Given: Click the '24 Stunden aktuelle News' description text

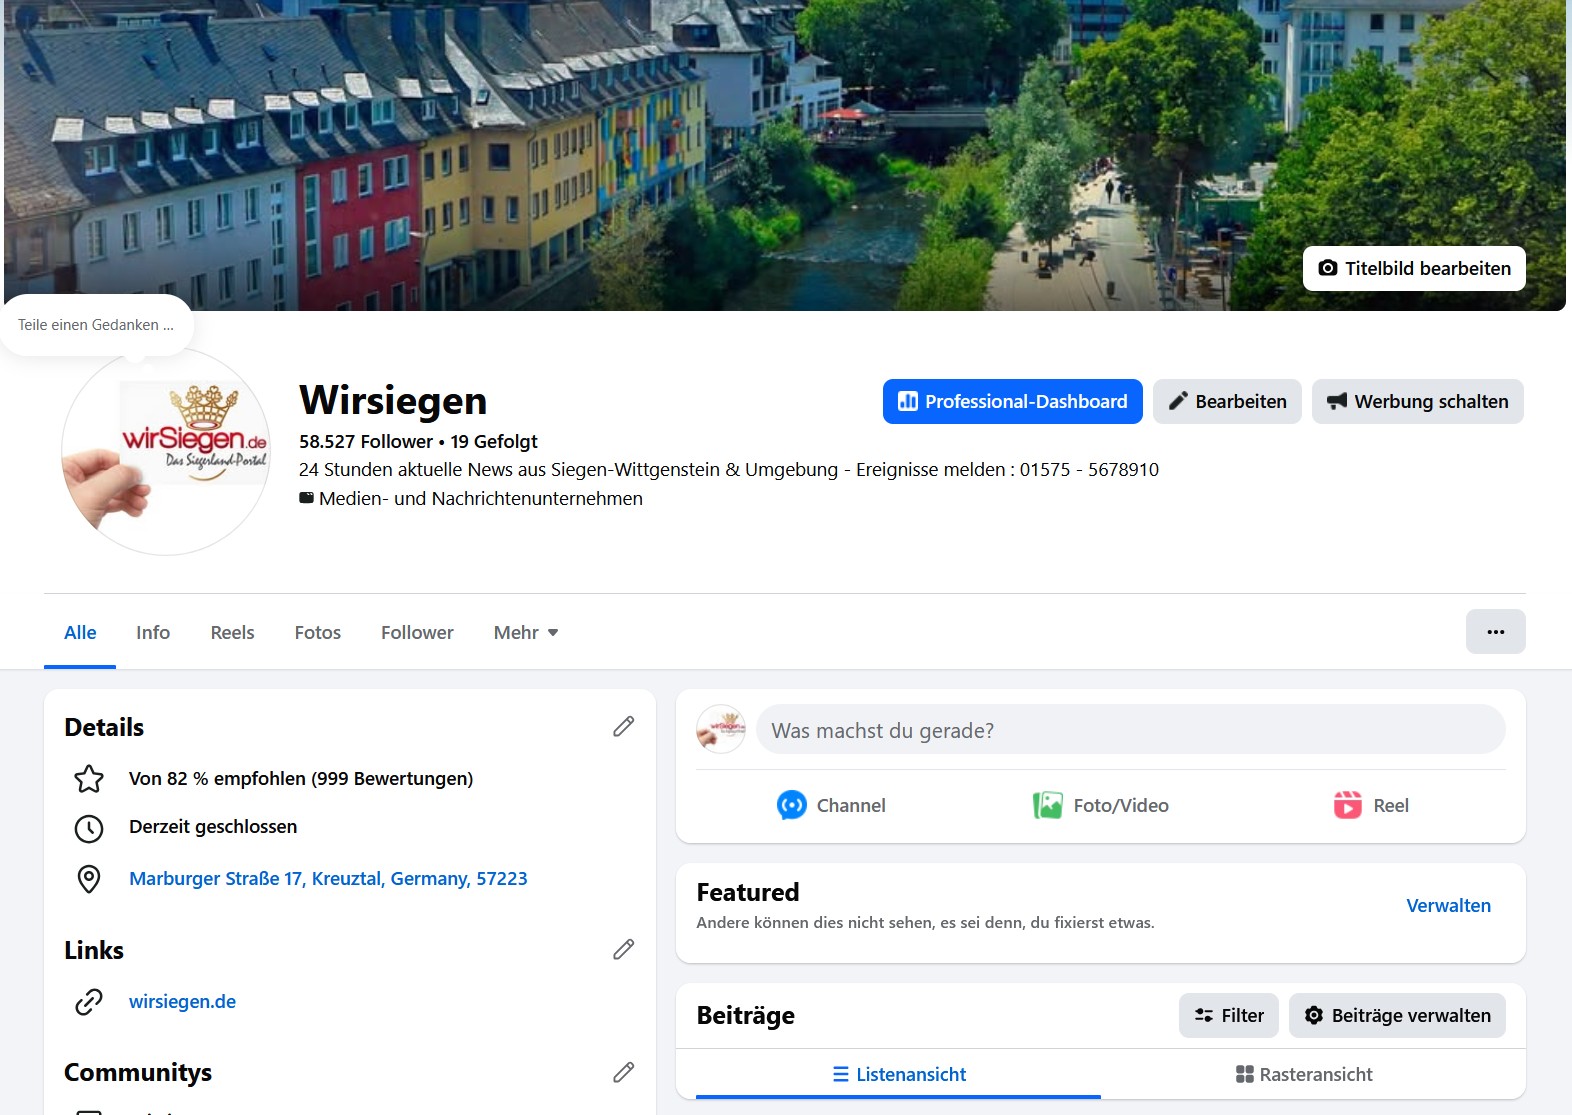Looking at the screenshot, I should pyautogui.click(x=729, y=470).
